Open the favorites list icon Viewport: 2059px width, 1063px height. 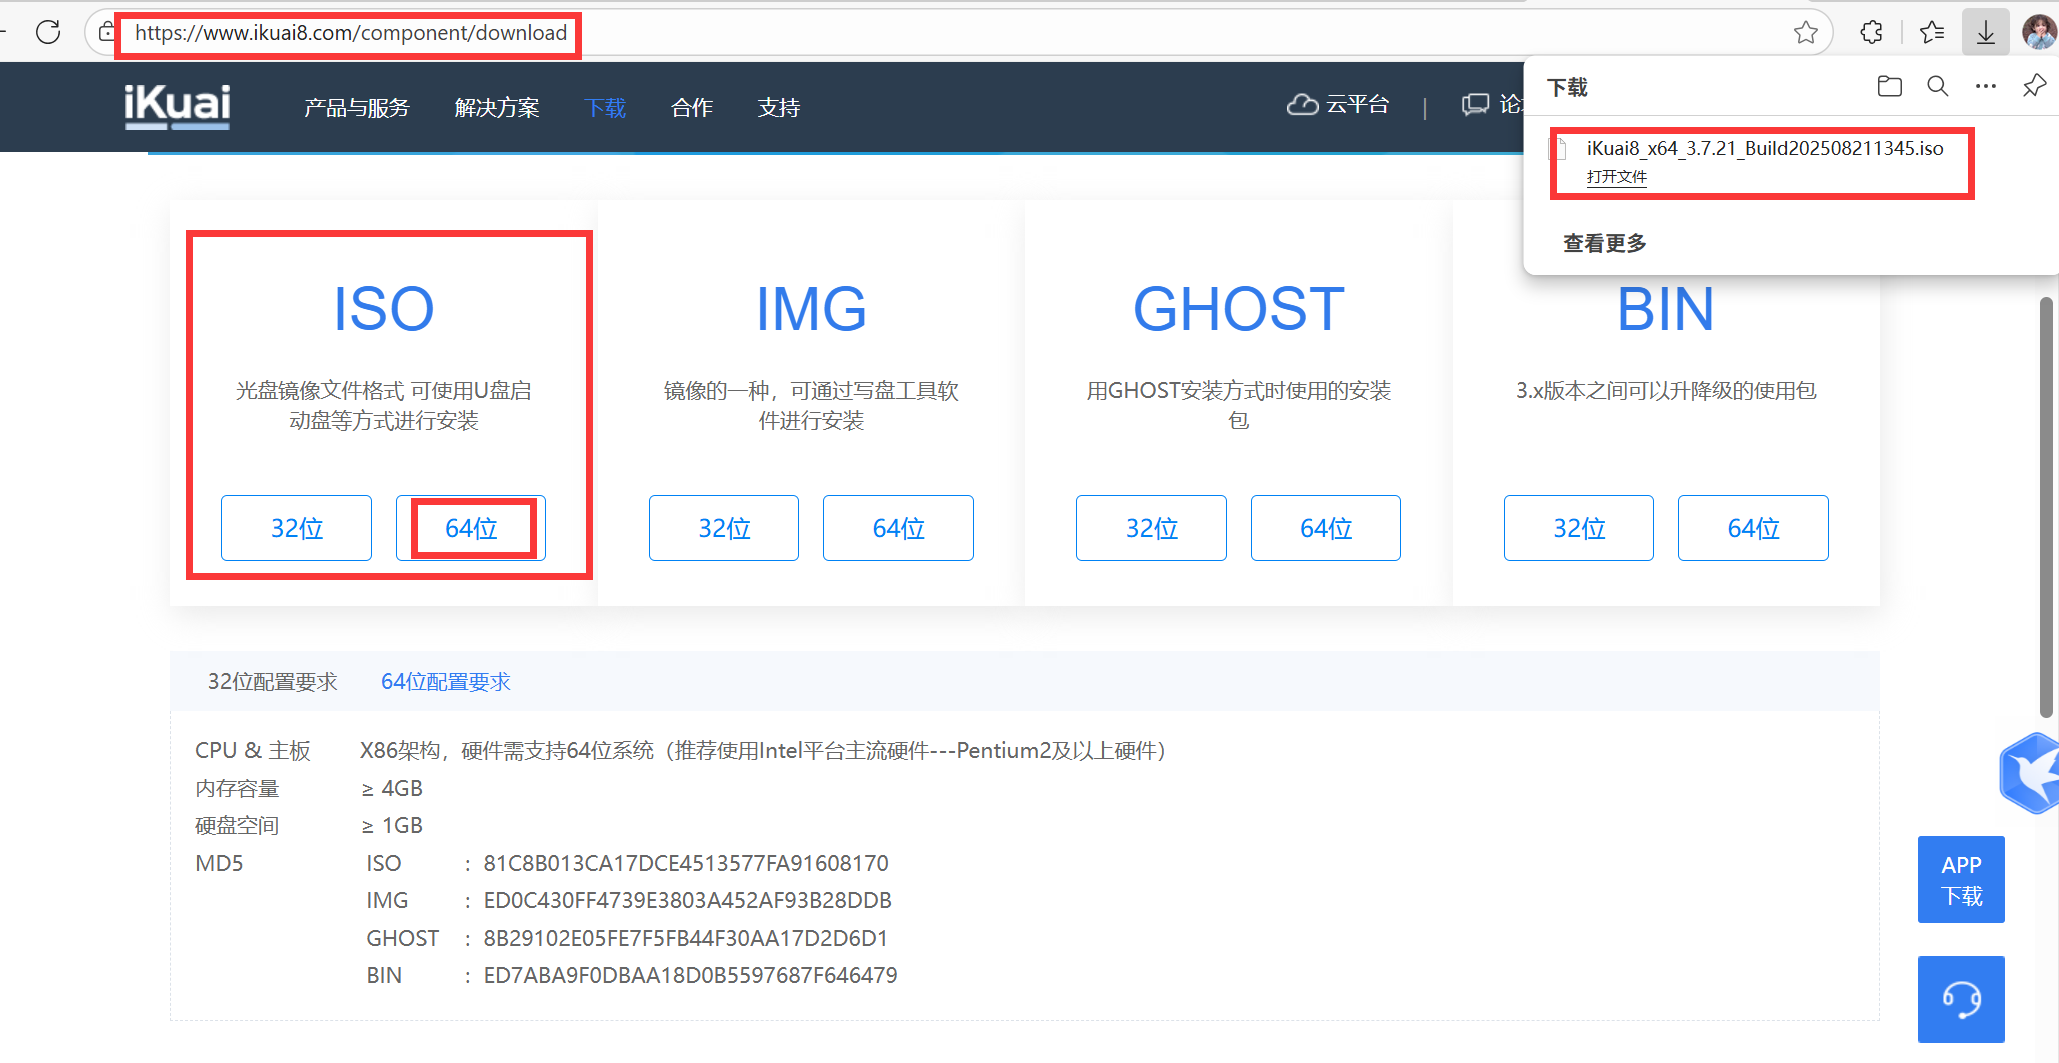(x=1932, y=33)
